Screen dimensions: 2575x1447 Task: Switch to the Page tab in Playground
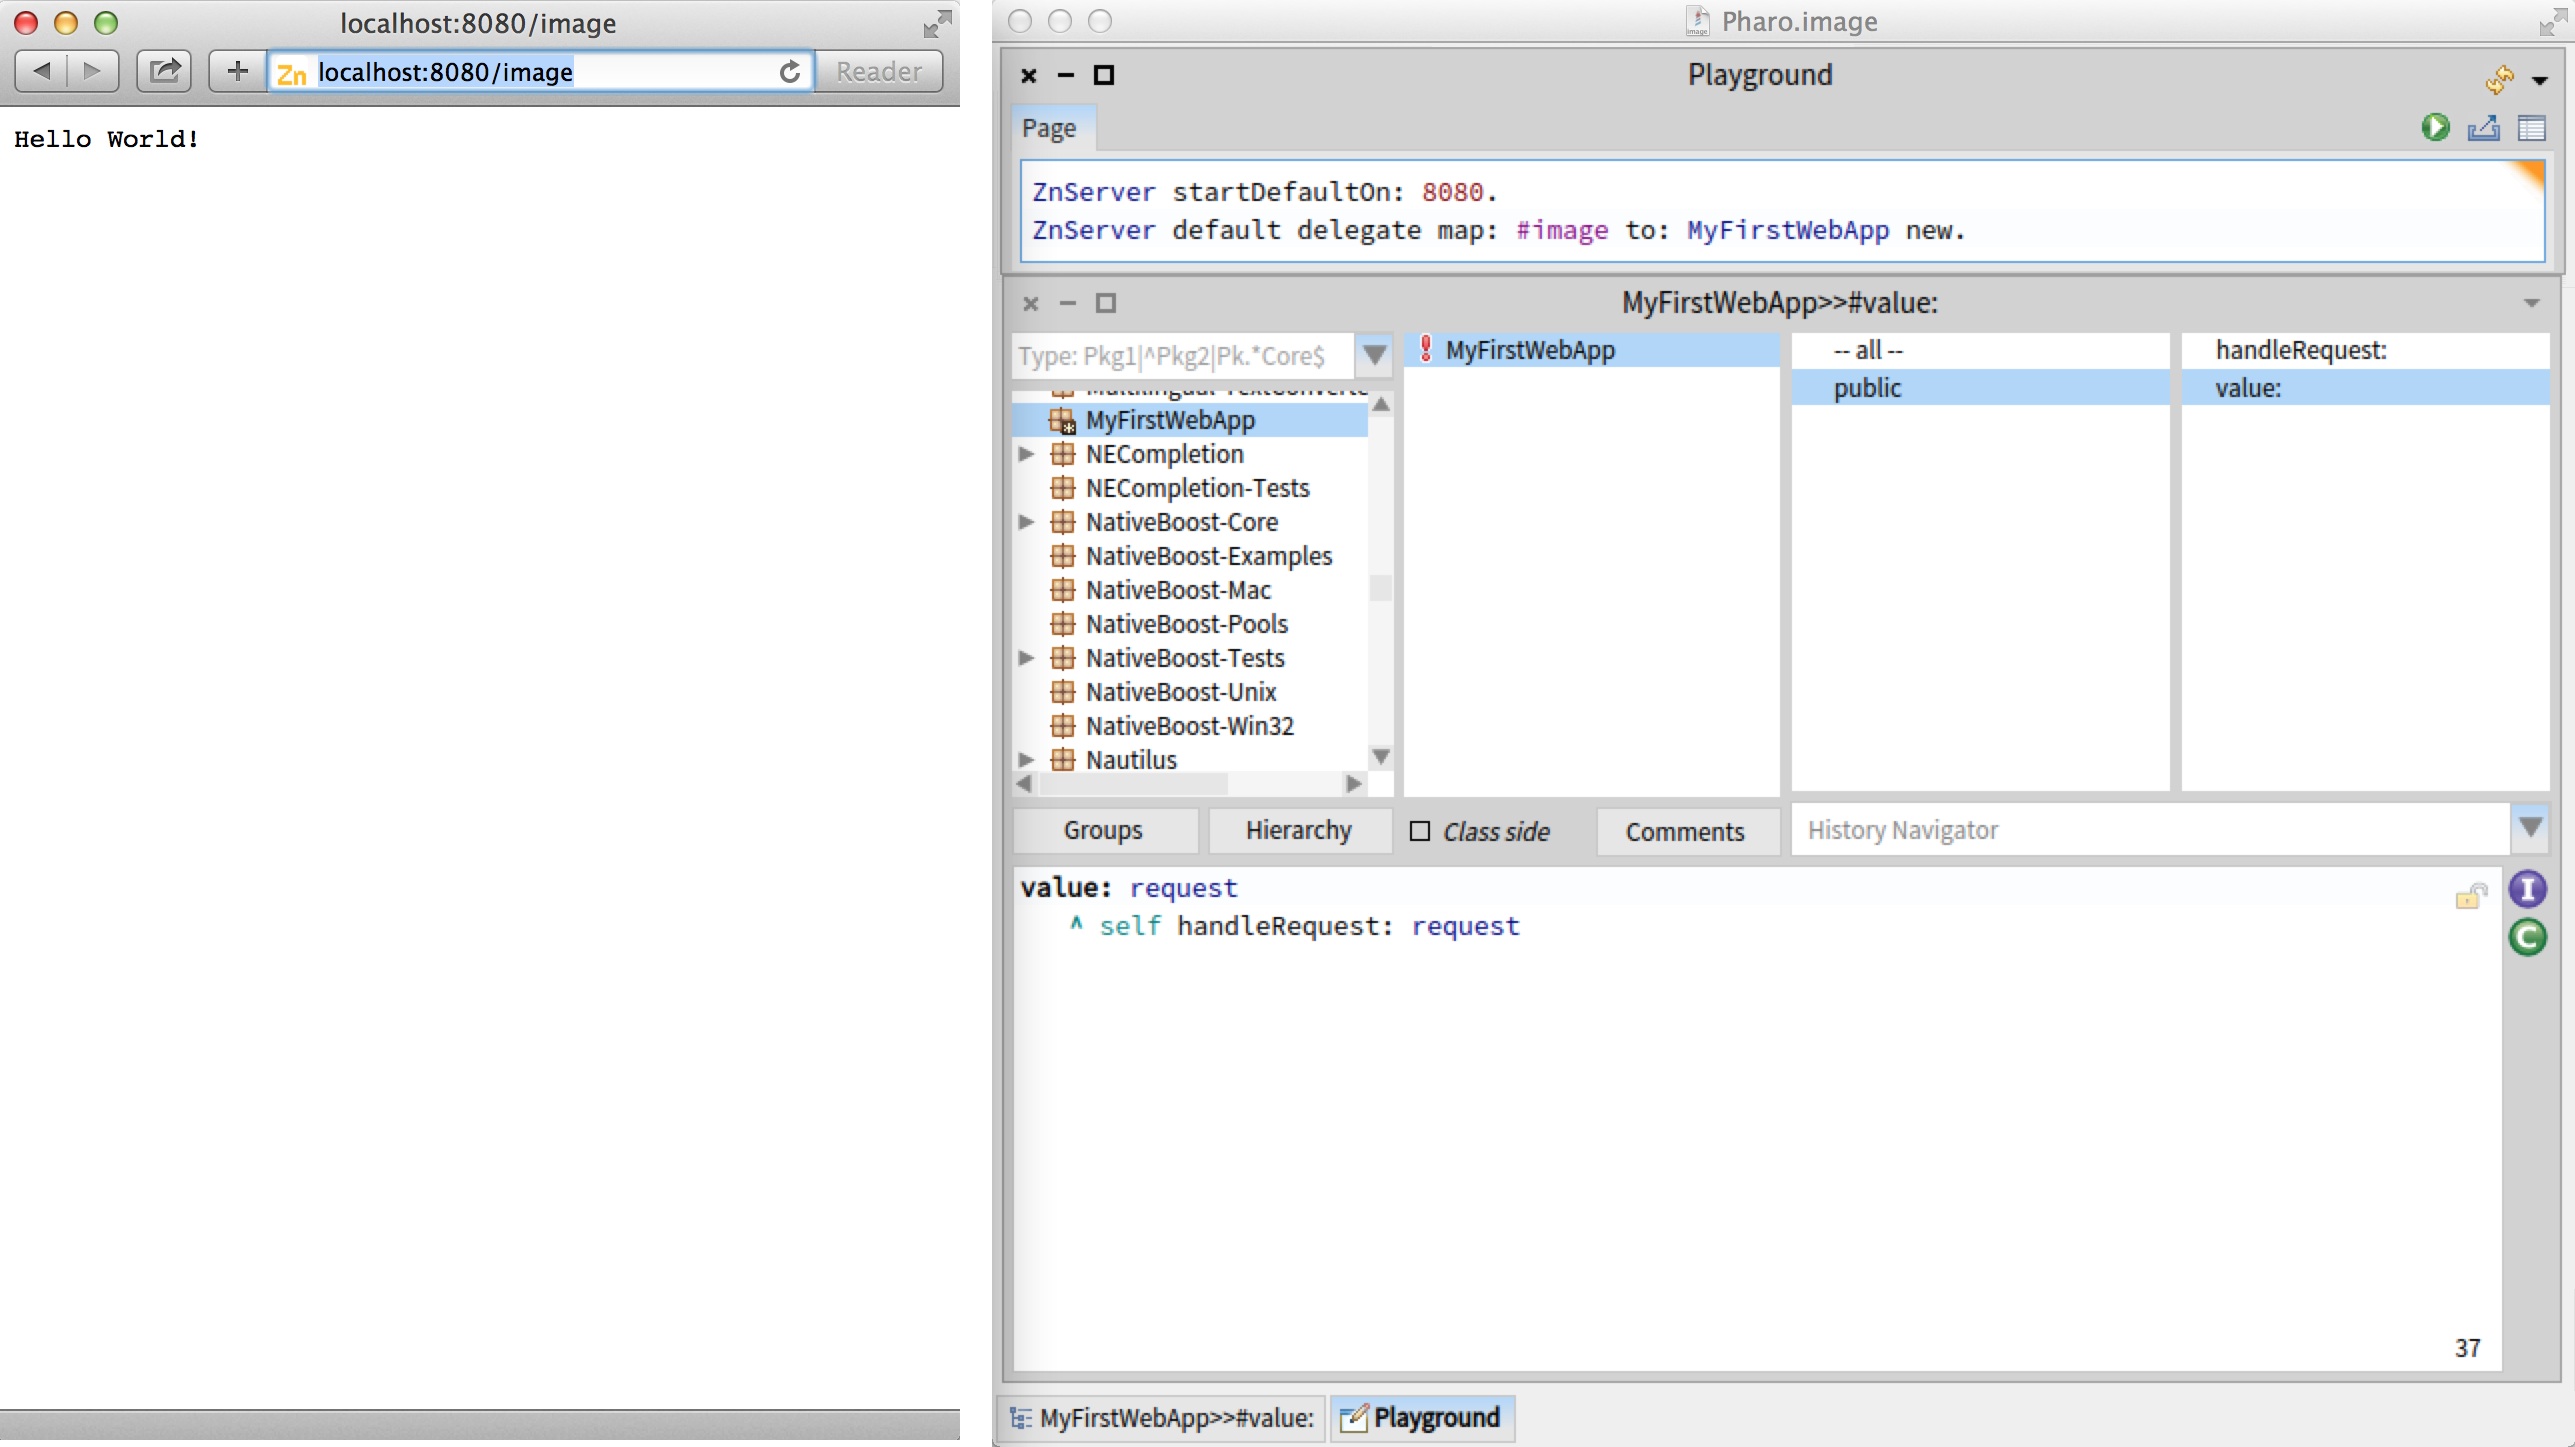tap(1049, 128)
